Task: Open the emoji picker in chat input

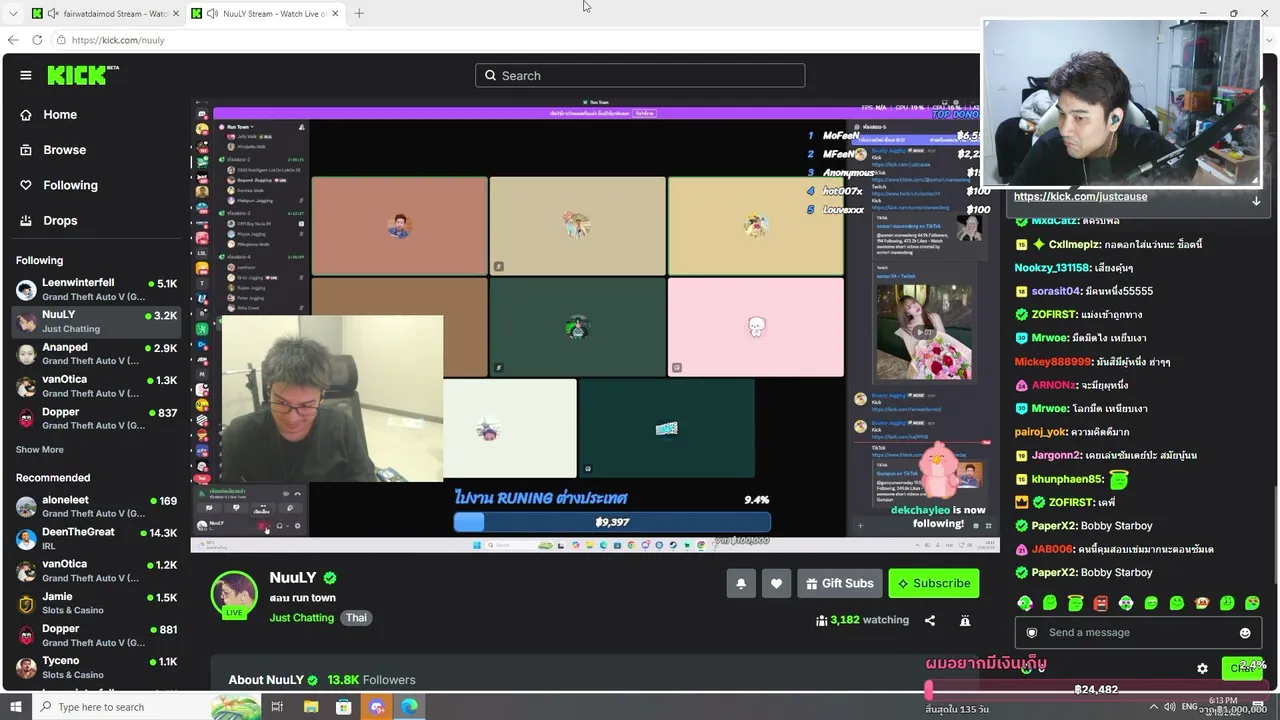Action: tap(1245, 633)
